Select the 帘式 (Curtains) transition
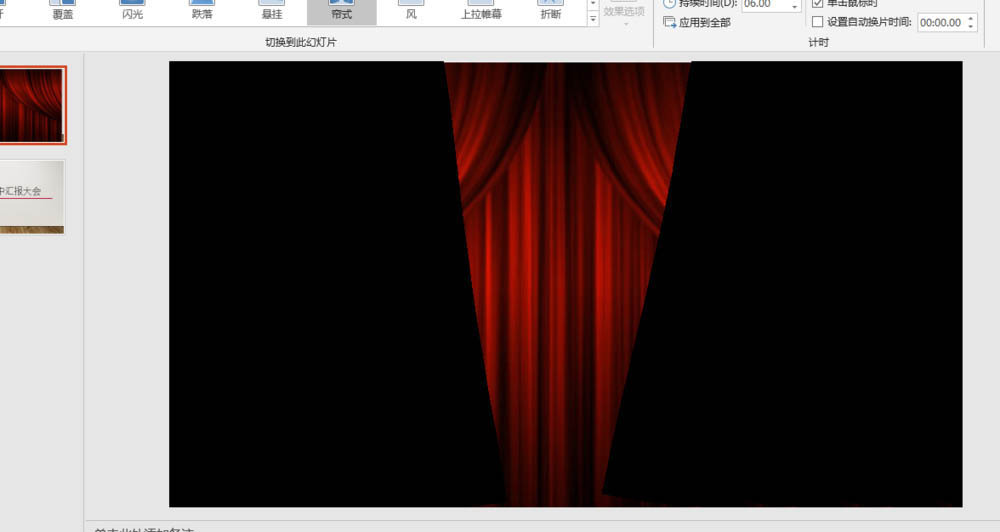Image resolution: width=1000 pixels, height=532 pixels. 342,11
